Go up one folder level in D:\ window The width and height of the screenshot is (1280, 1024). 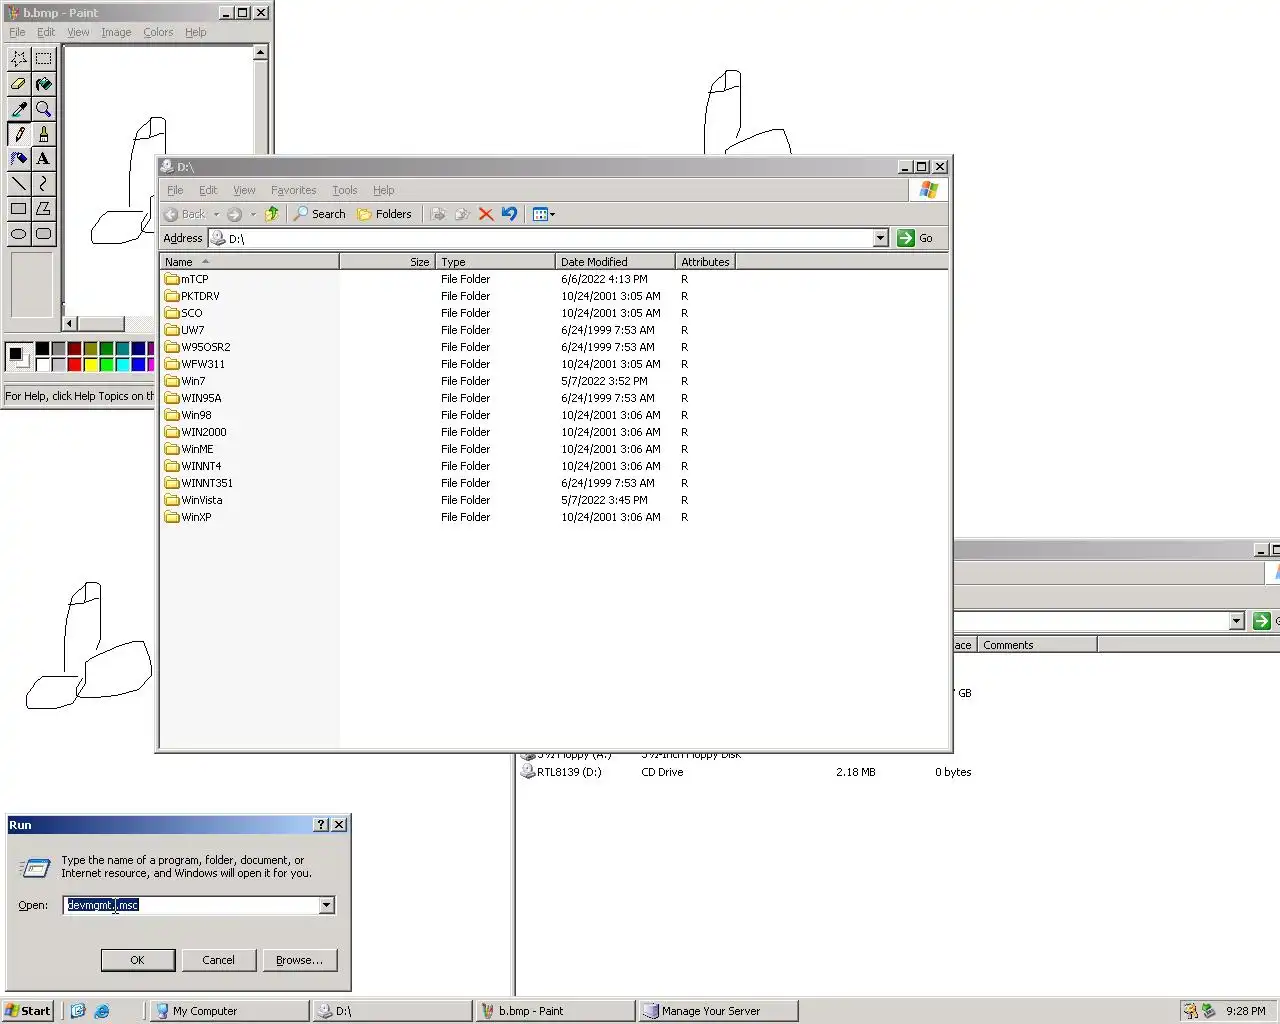pyautogui.click(x=271, y=214)
